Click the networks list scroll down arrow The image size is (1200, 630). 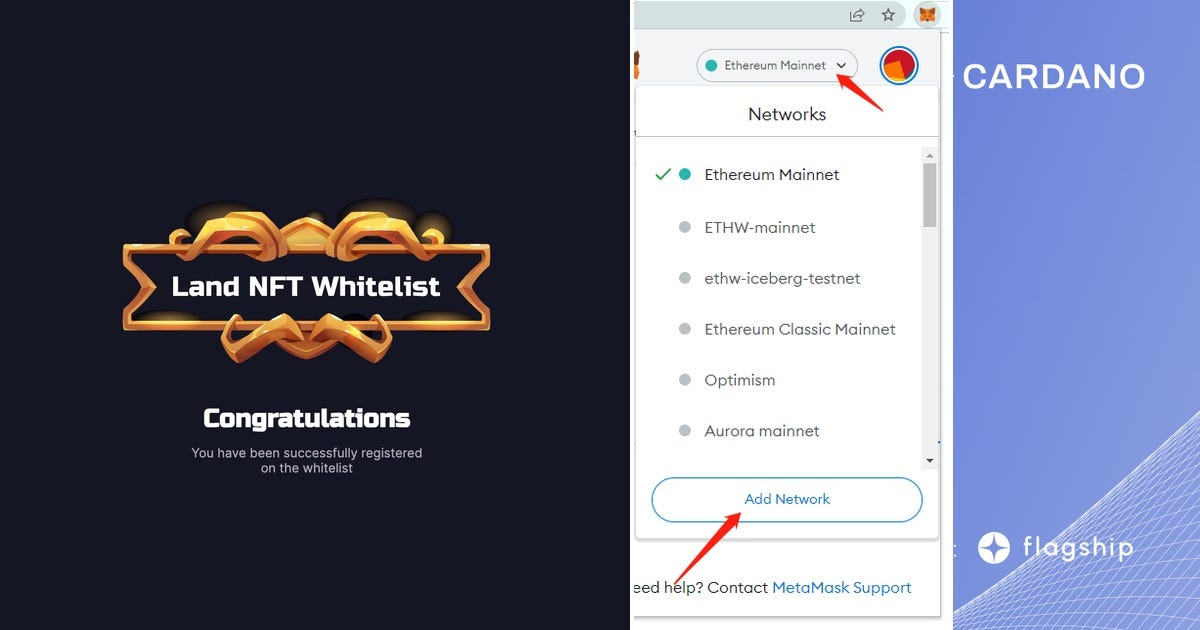click(x=929, y=460)
